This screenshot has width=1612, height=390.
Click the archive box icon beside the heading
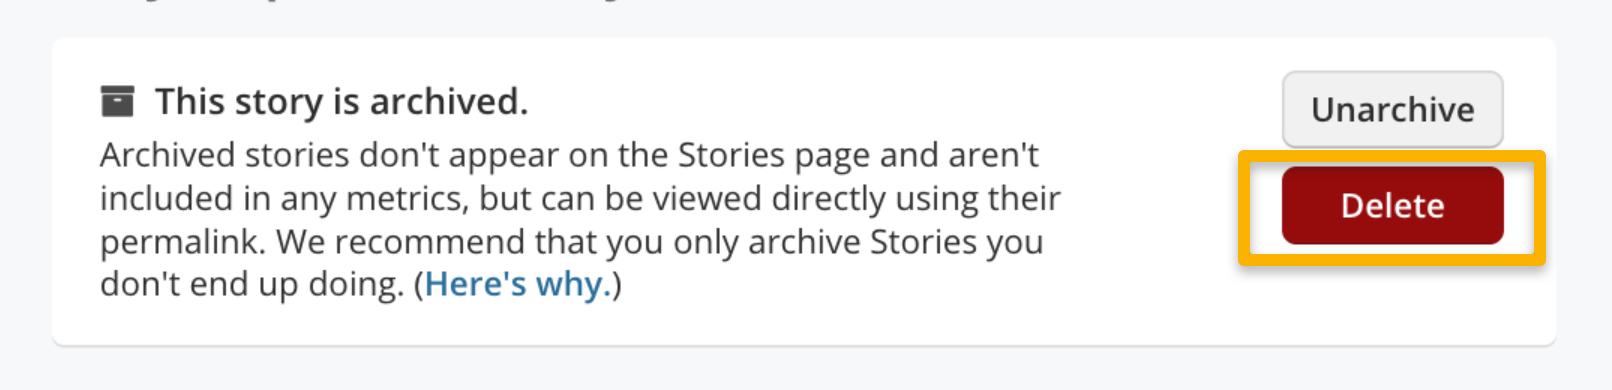(x=117, y=101)
